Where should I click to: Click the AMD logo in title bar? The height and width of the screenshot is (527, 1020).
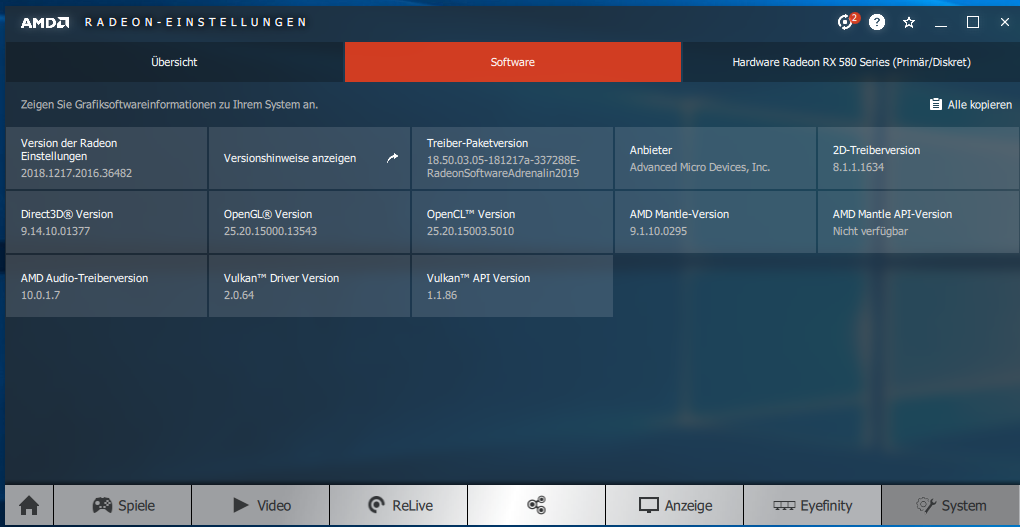coord(44,23)
